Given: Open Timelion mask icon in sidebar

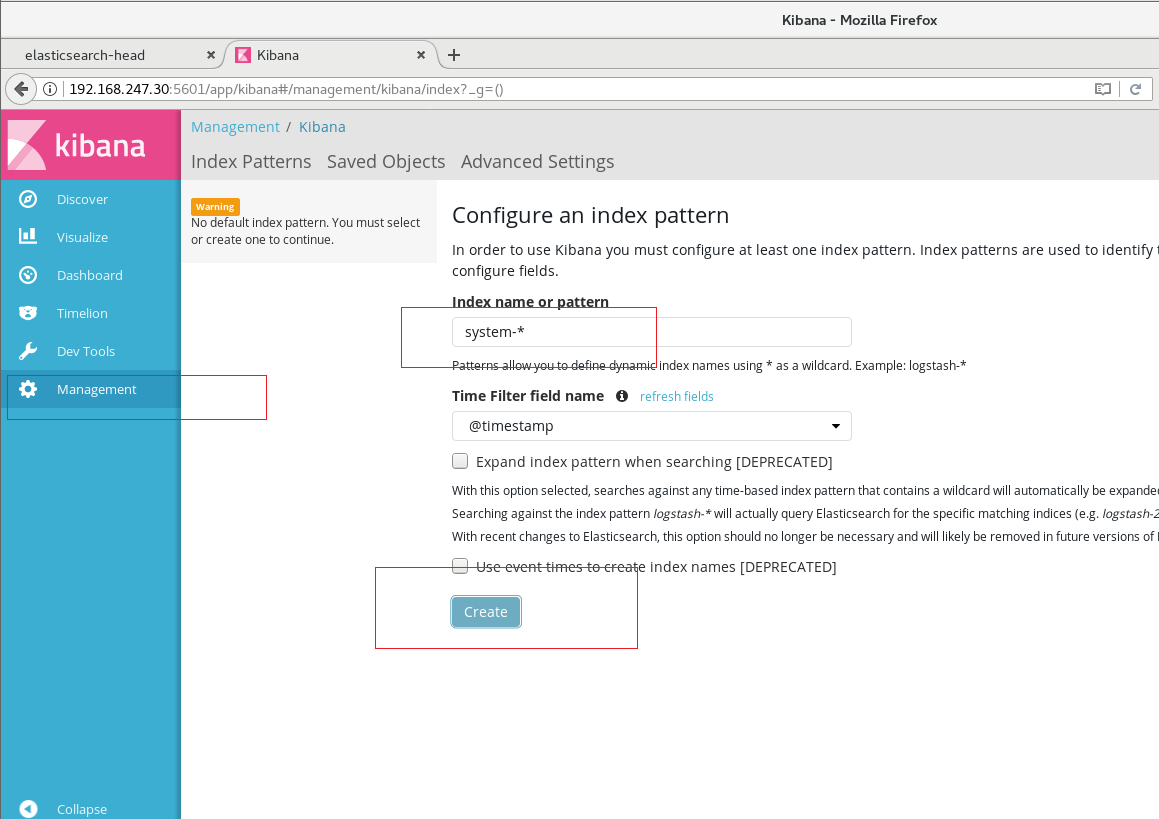Looking at the screenshot, I should (x=28, y=313).
